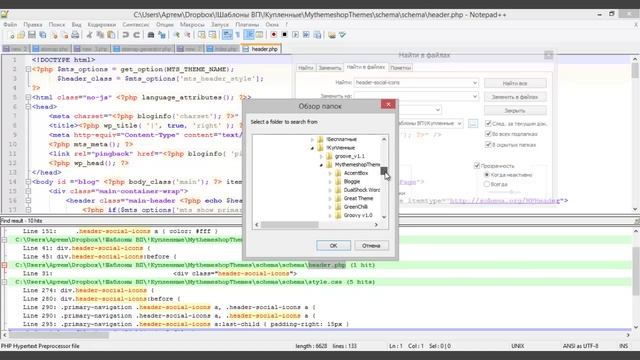Open the 'Файл' menu
The height and width of the screenshot is (360, 640).
tap(10, 24)
